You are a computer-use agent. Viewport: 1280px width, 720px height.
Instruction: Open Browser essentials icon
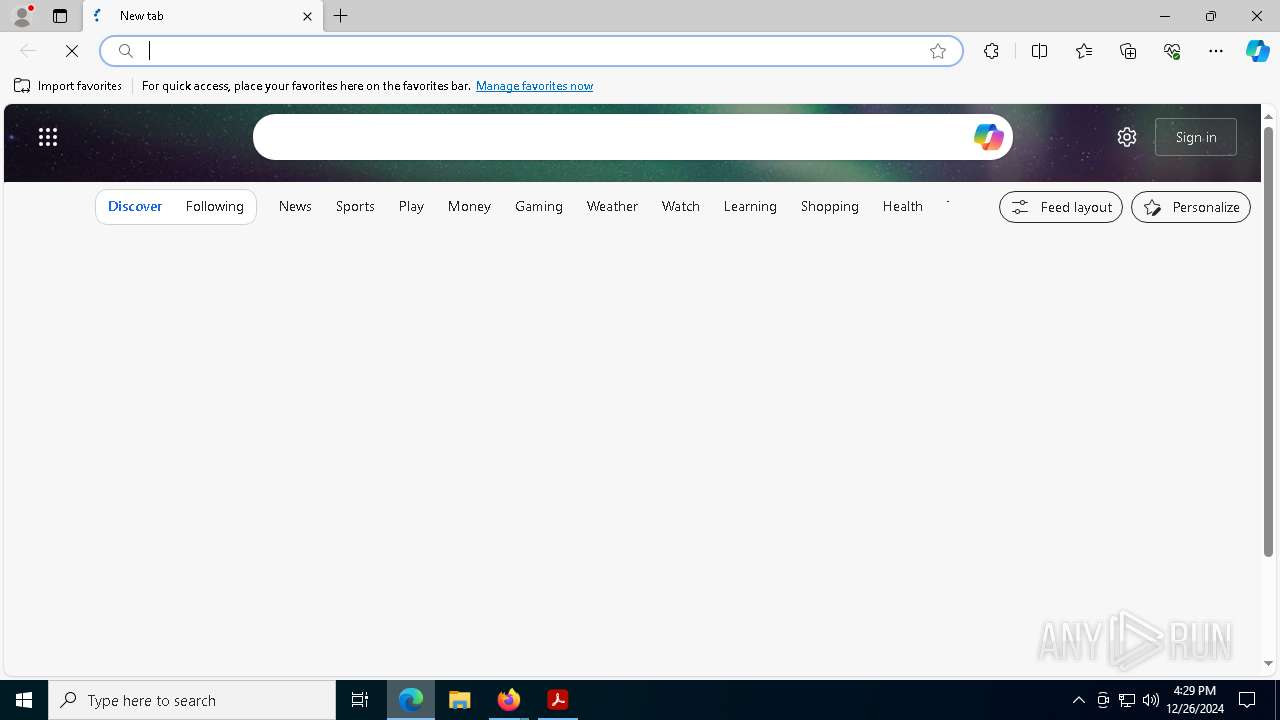pos(1172,51)
